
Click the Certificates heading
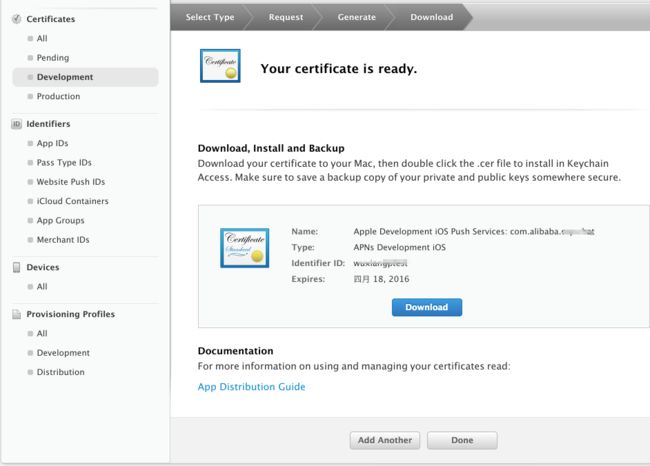tap(51, 19)
